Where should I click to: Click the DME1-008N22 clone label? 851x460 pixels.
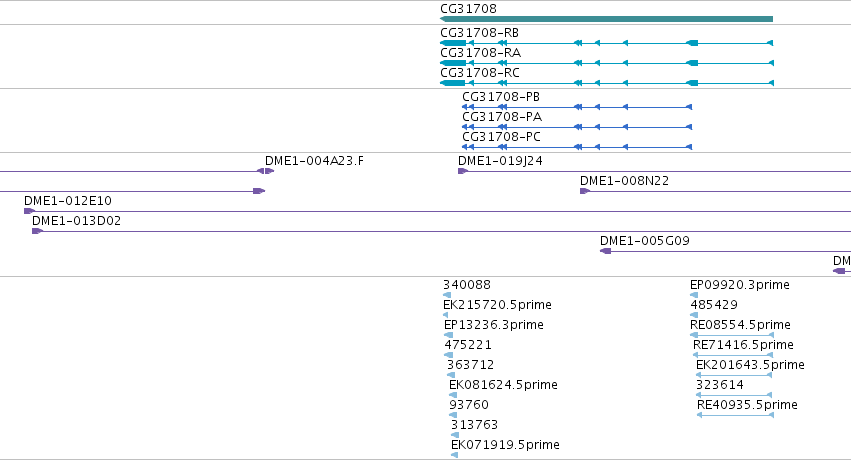(624, 181)
